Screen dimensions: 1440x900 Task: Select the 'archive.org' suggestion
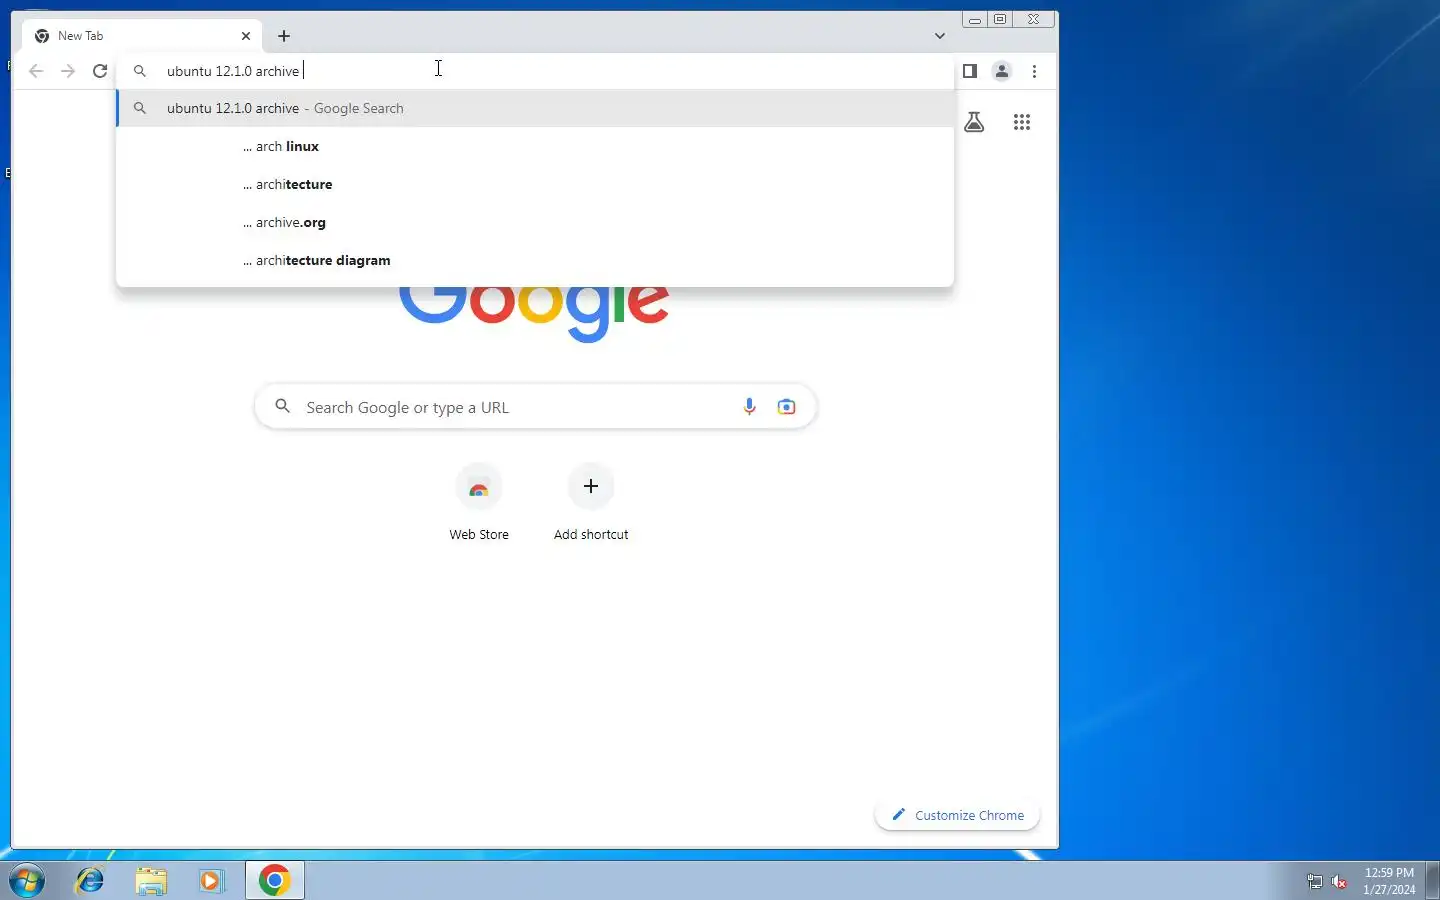click(x=535, y=222)
